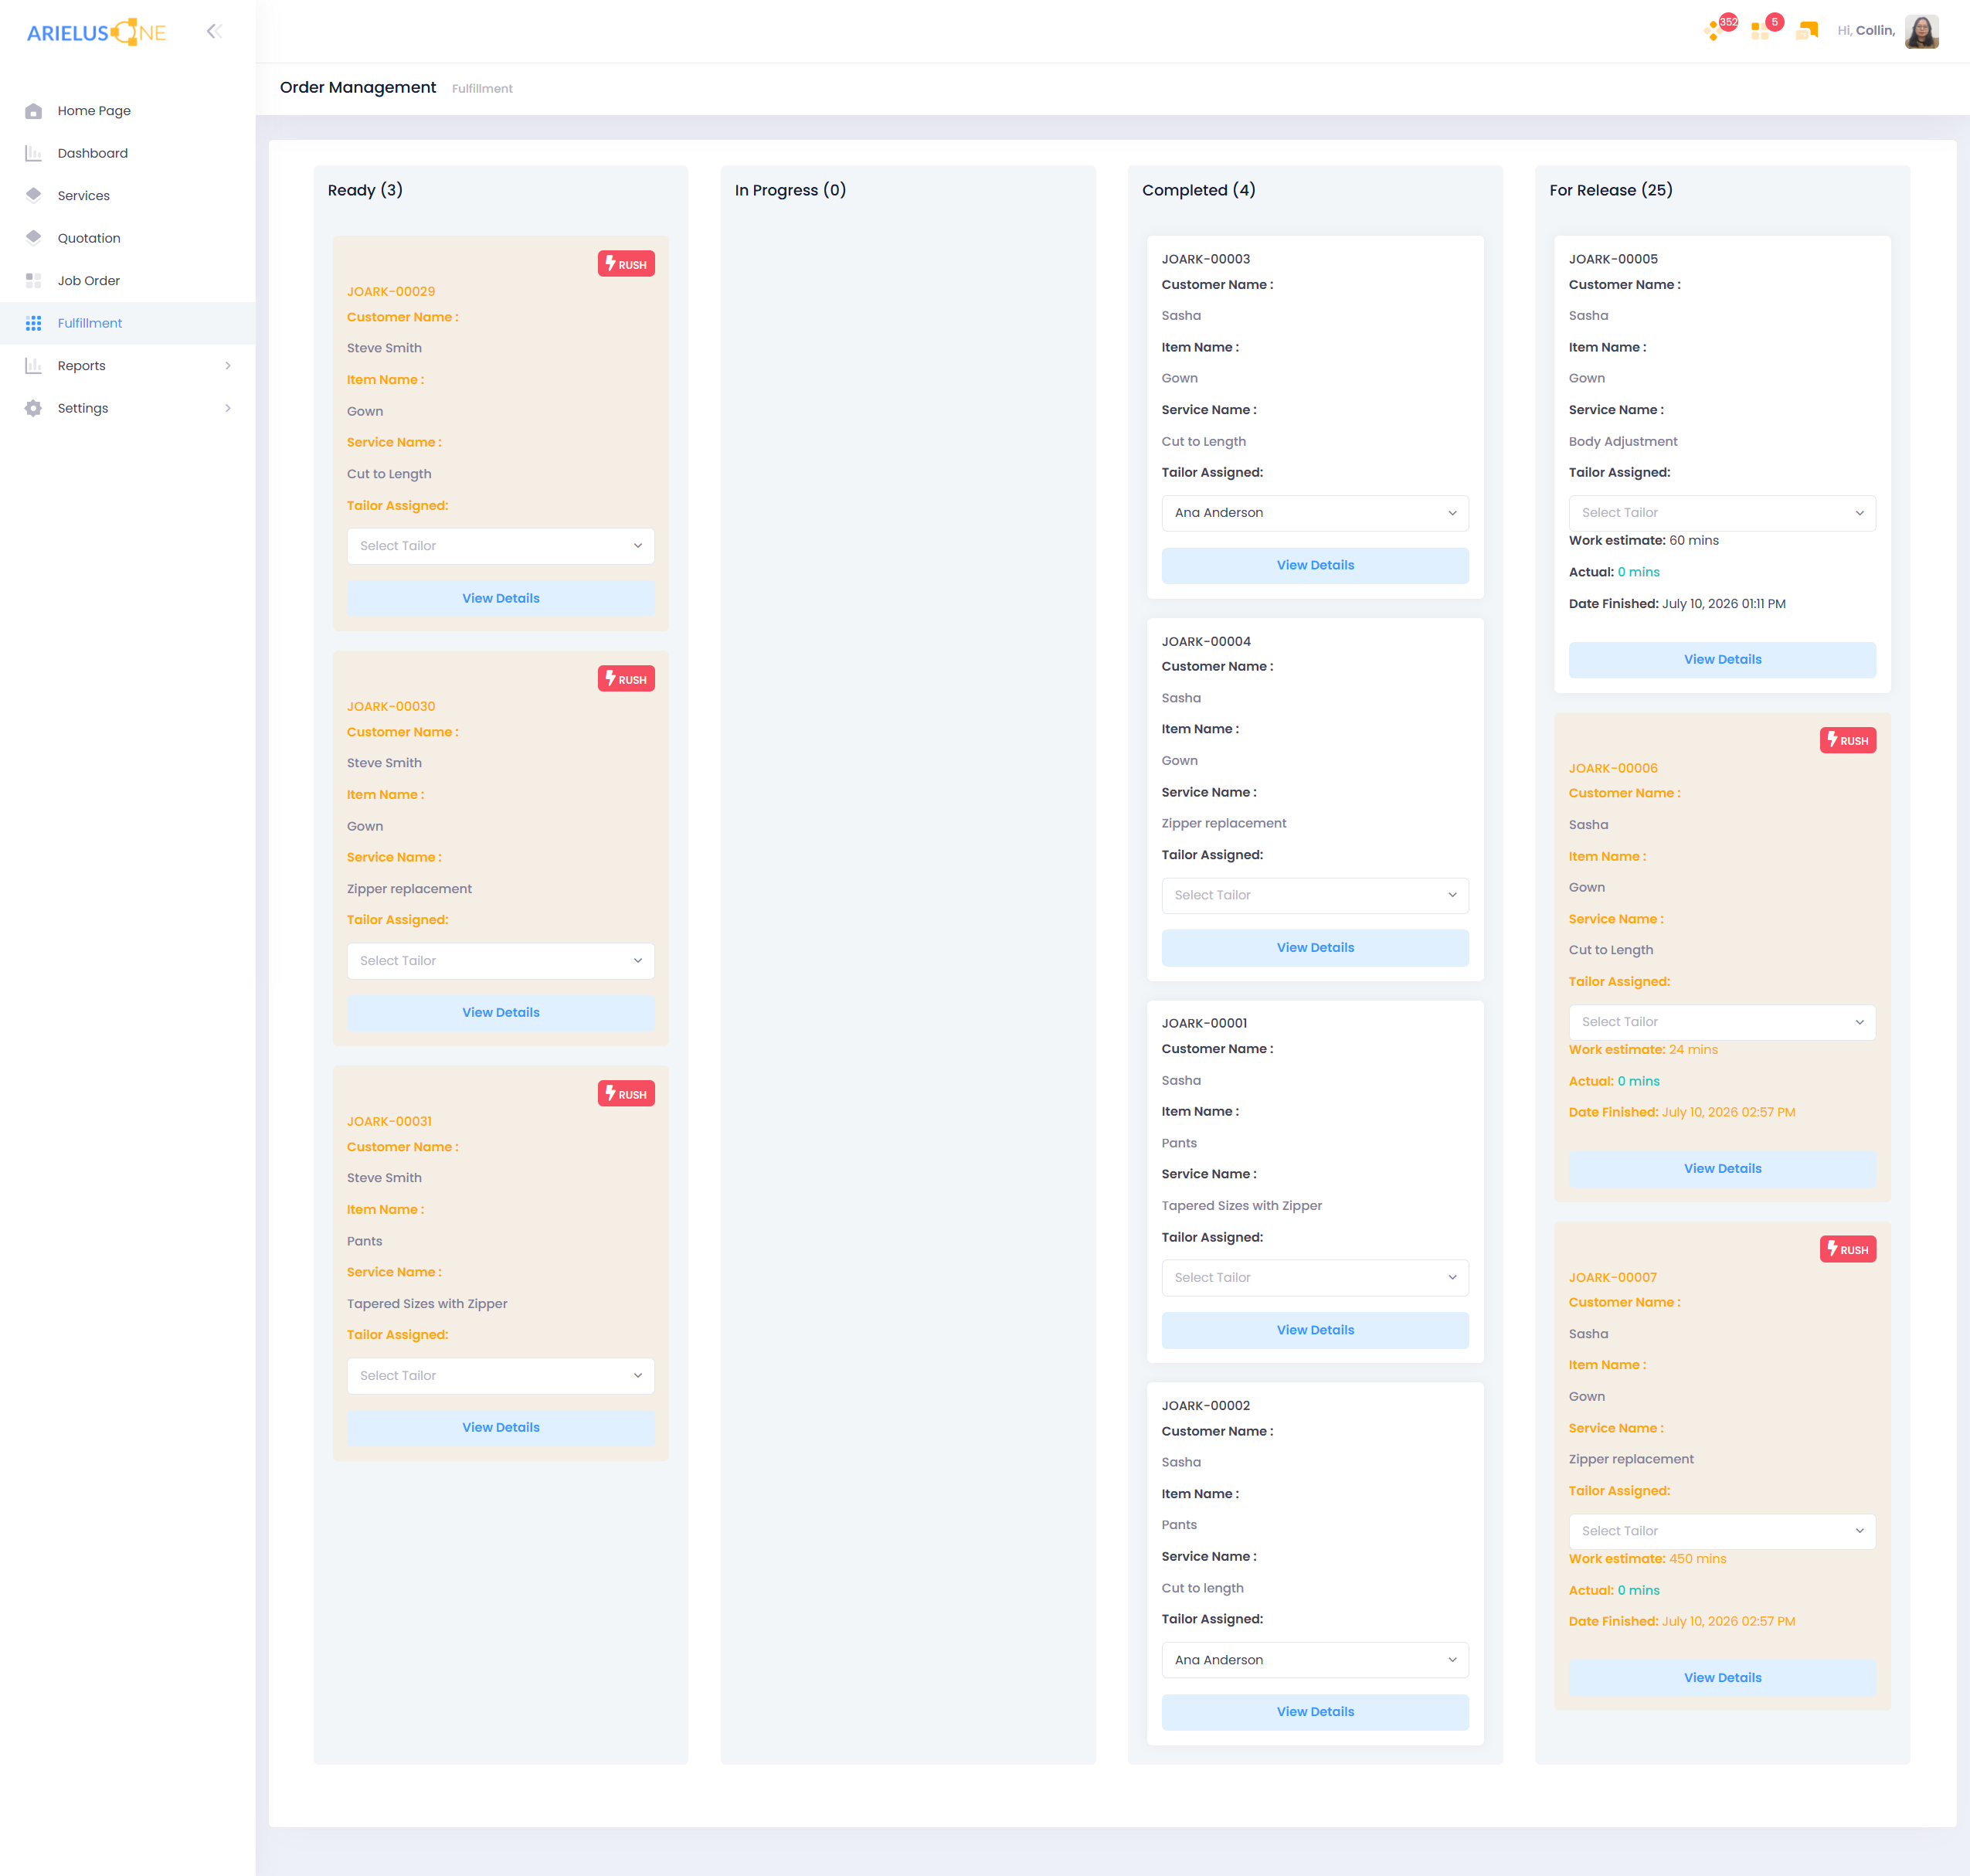Viewport: 1970px width, 1876px height.
Task: Click RUSH badge on JOARK-00006
Action: [1847, 740]
